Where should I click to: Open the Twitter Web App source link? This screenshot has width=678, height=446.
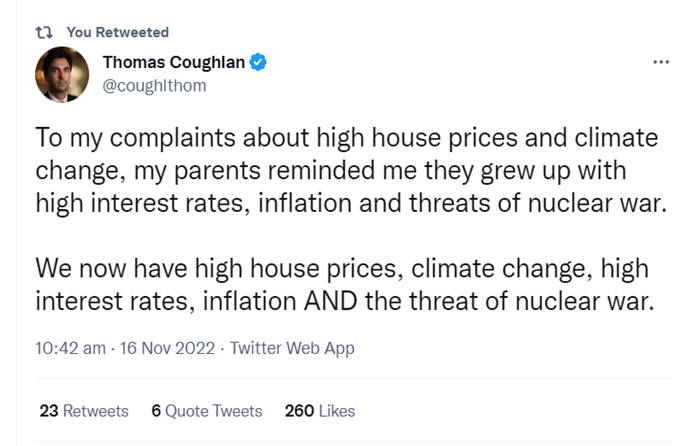pyautogui.click(x=291, y=348)
